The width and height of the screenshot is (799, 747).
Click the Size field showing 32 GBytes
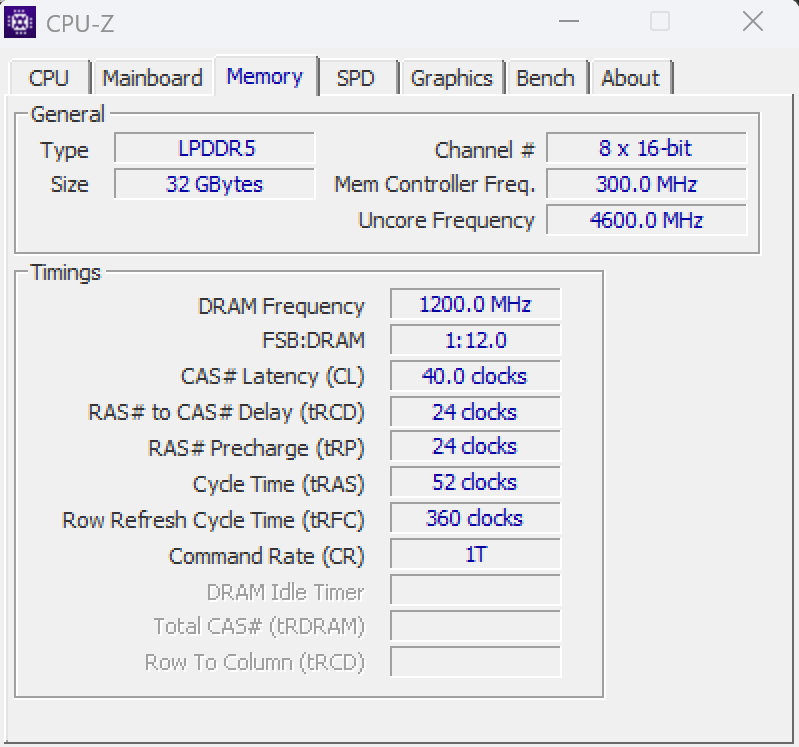(x=215, y=184)
